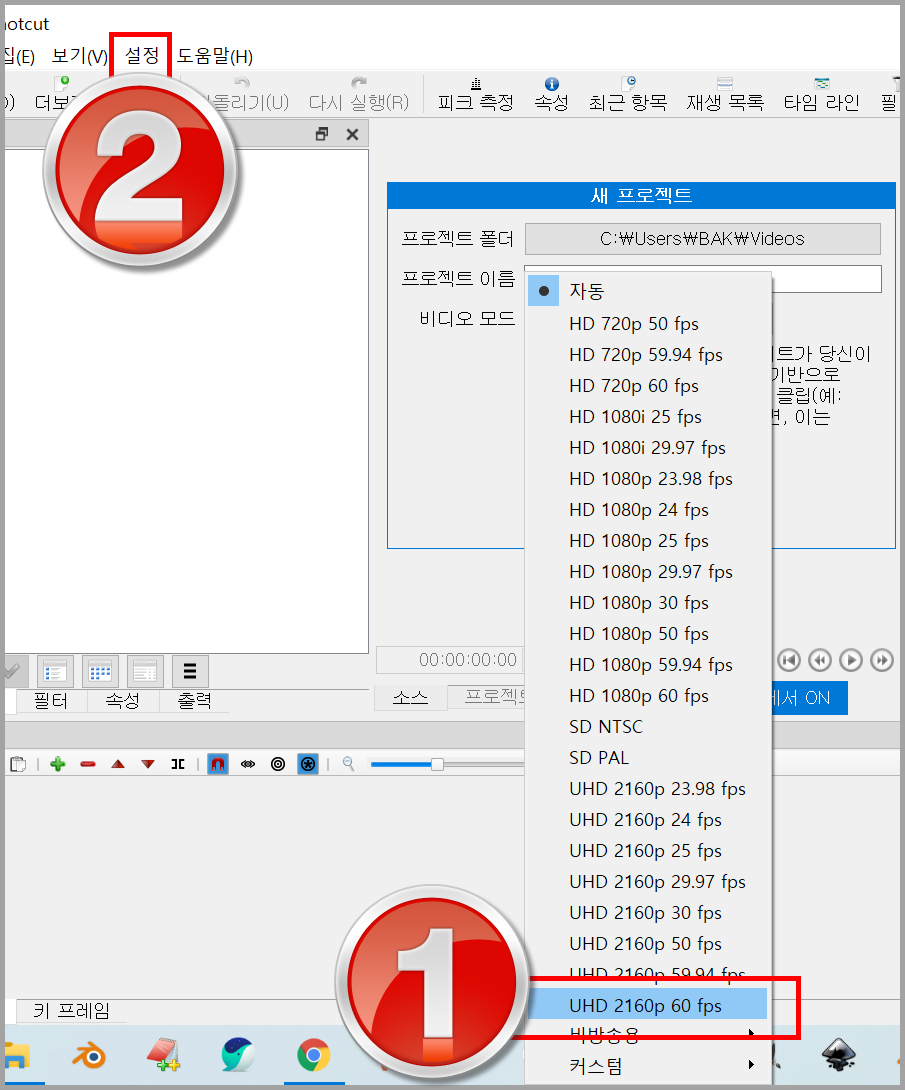Open Inkscape from the taskbar
The height and width of the screenshot is (1090, 905).
[x=839, y=1056]
